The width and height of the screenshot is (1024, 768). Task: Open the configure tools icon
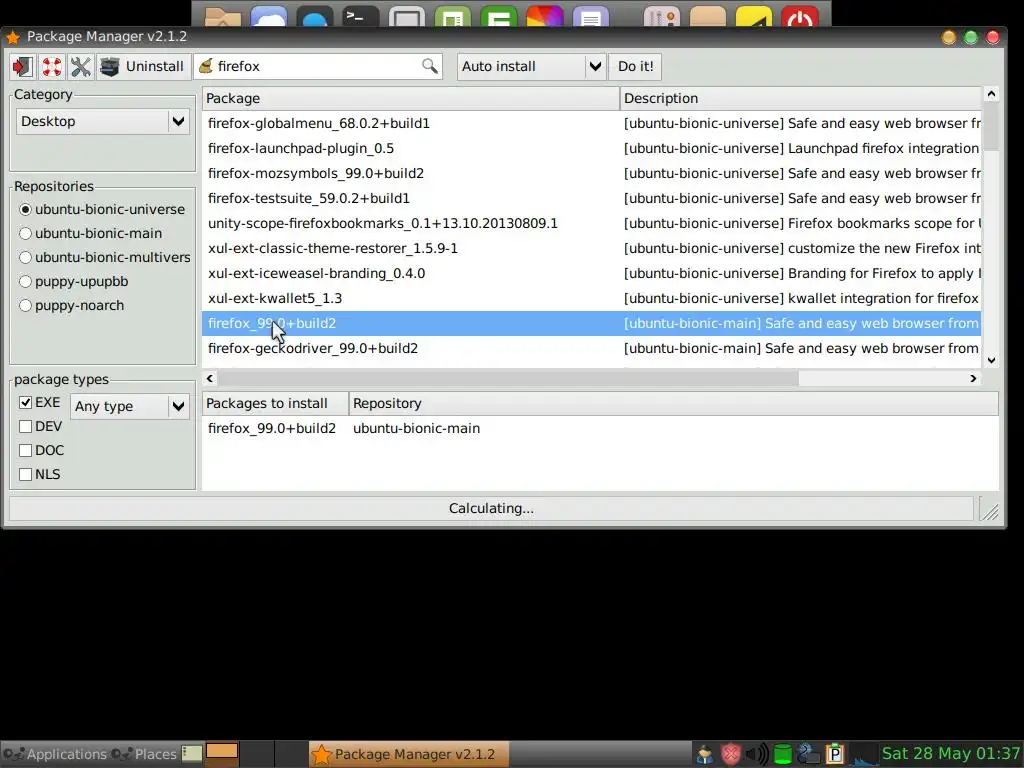(x=80, y=67)
